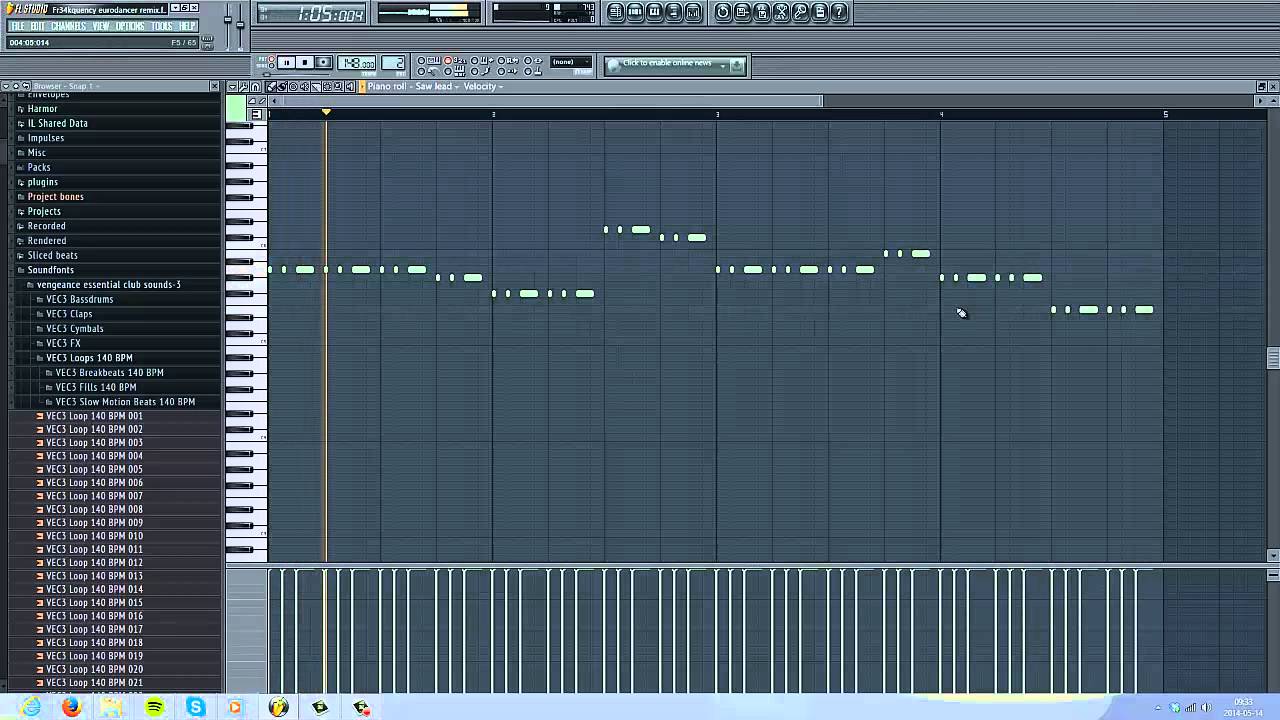Open the piano roll options dropdown arrow
The height and width of the screenshot is (720, 1280).
click(x=232, y=87)
